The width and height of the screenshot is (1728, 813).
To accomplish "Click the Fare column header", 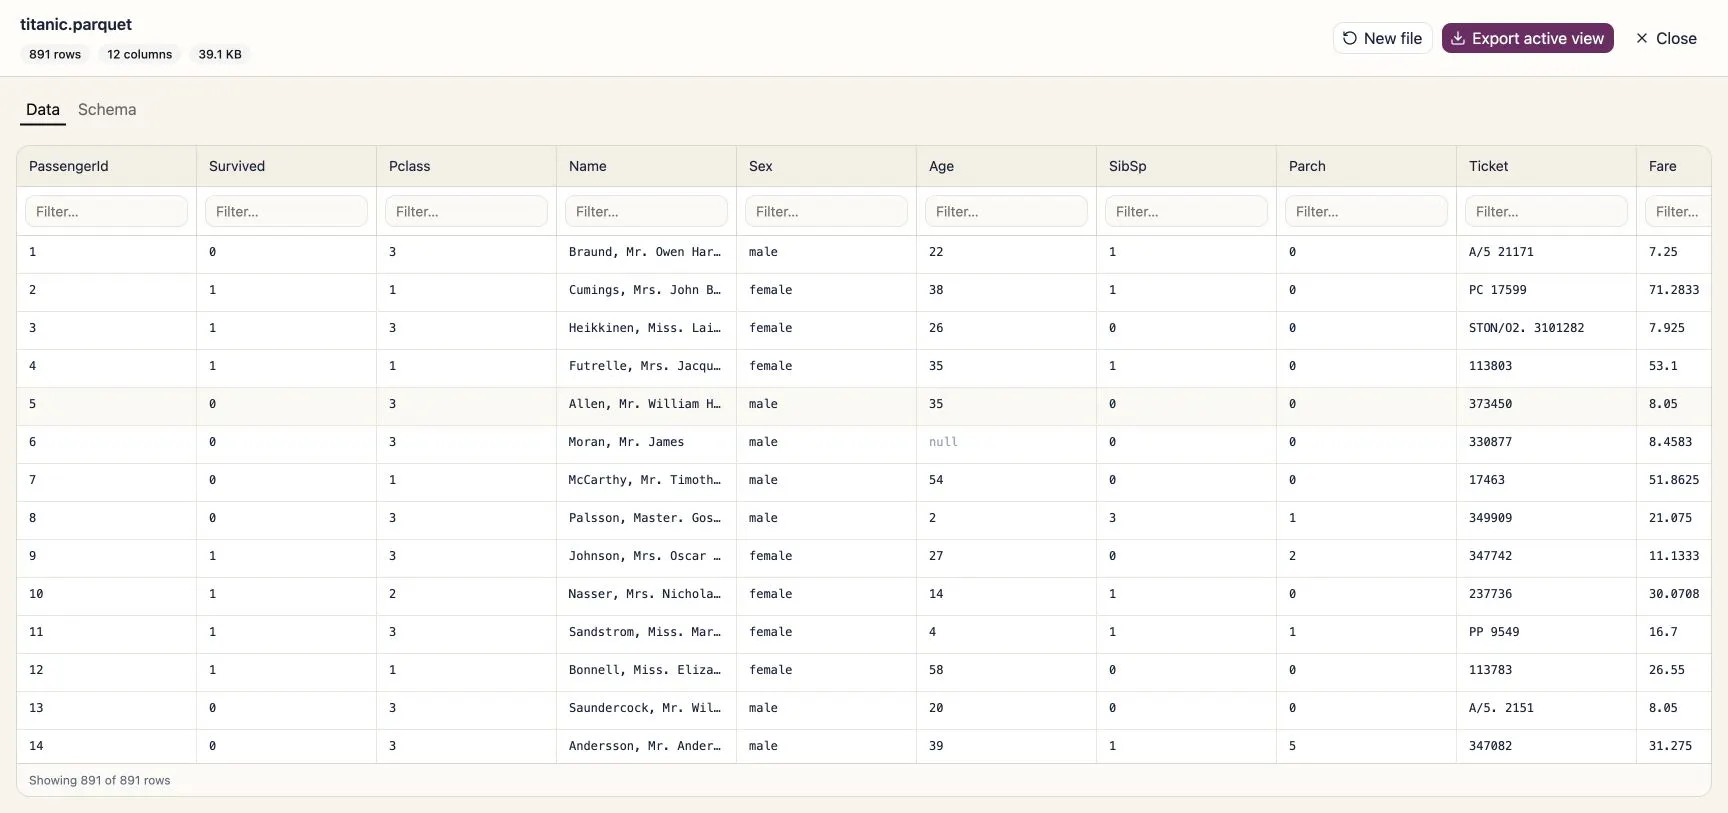I will coord(1674,166).
